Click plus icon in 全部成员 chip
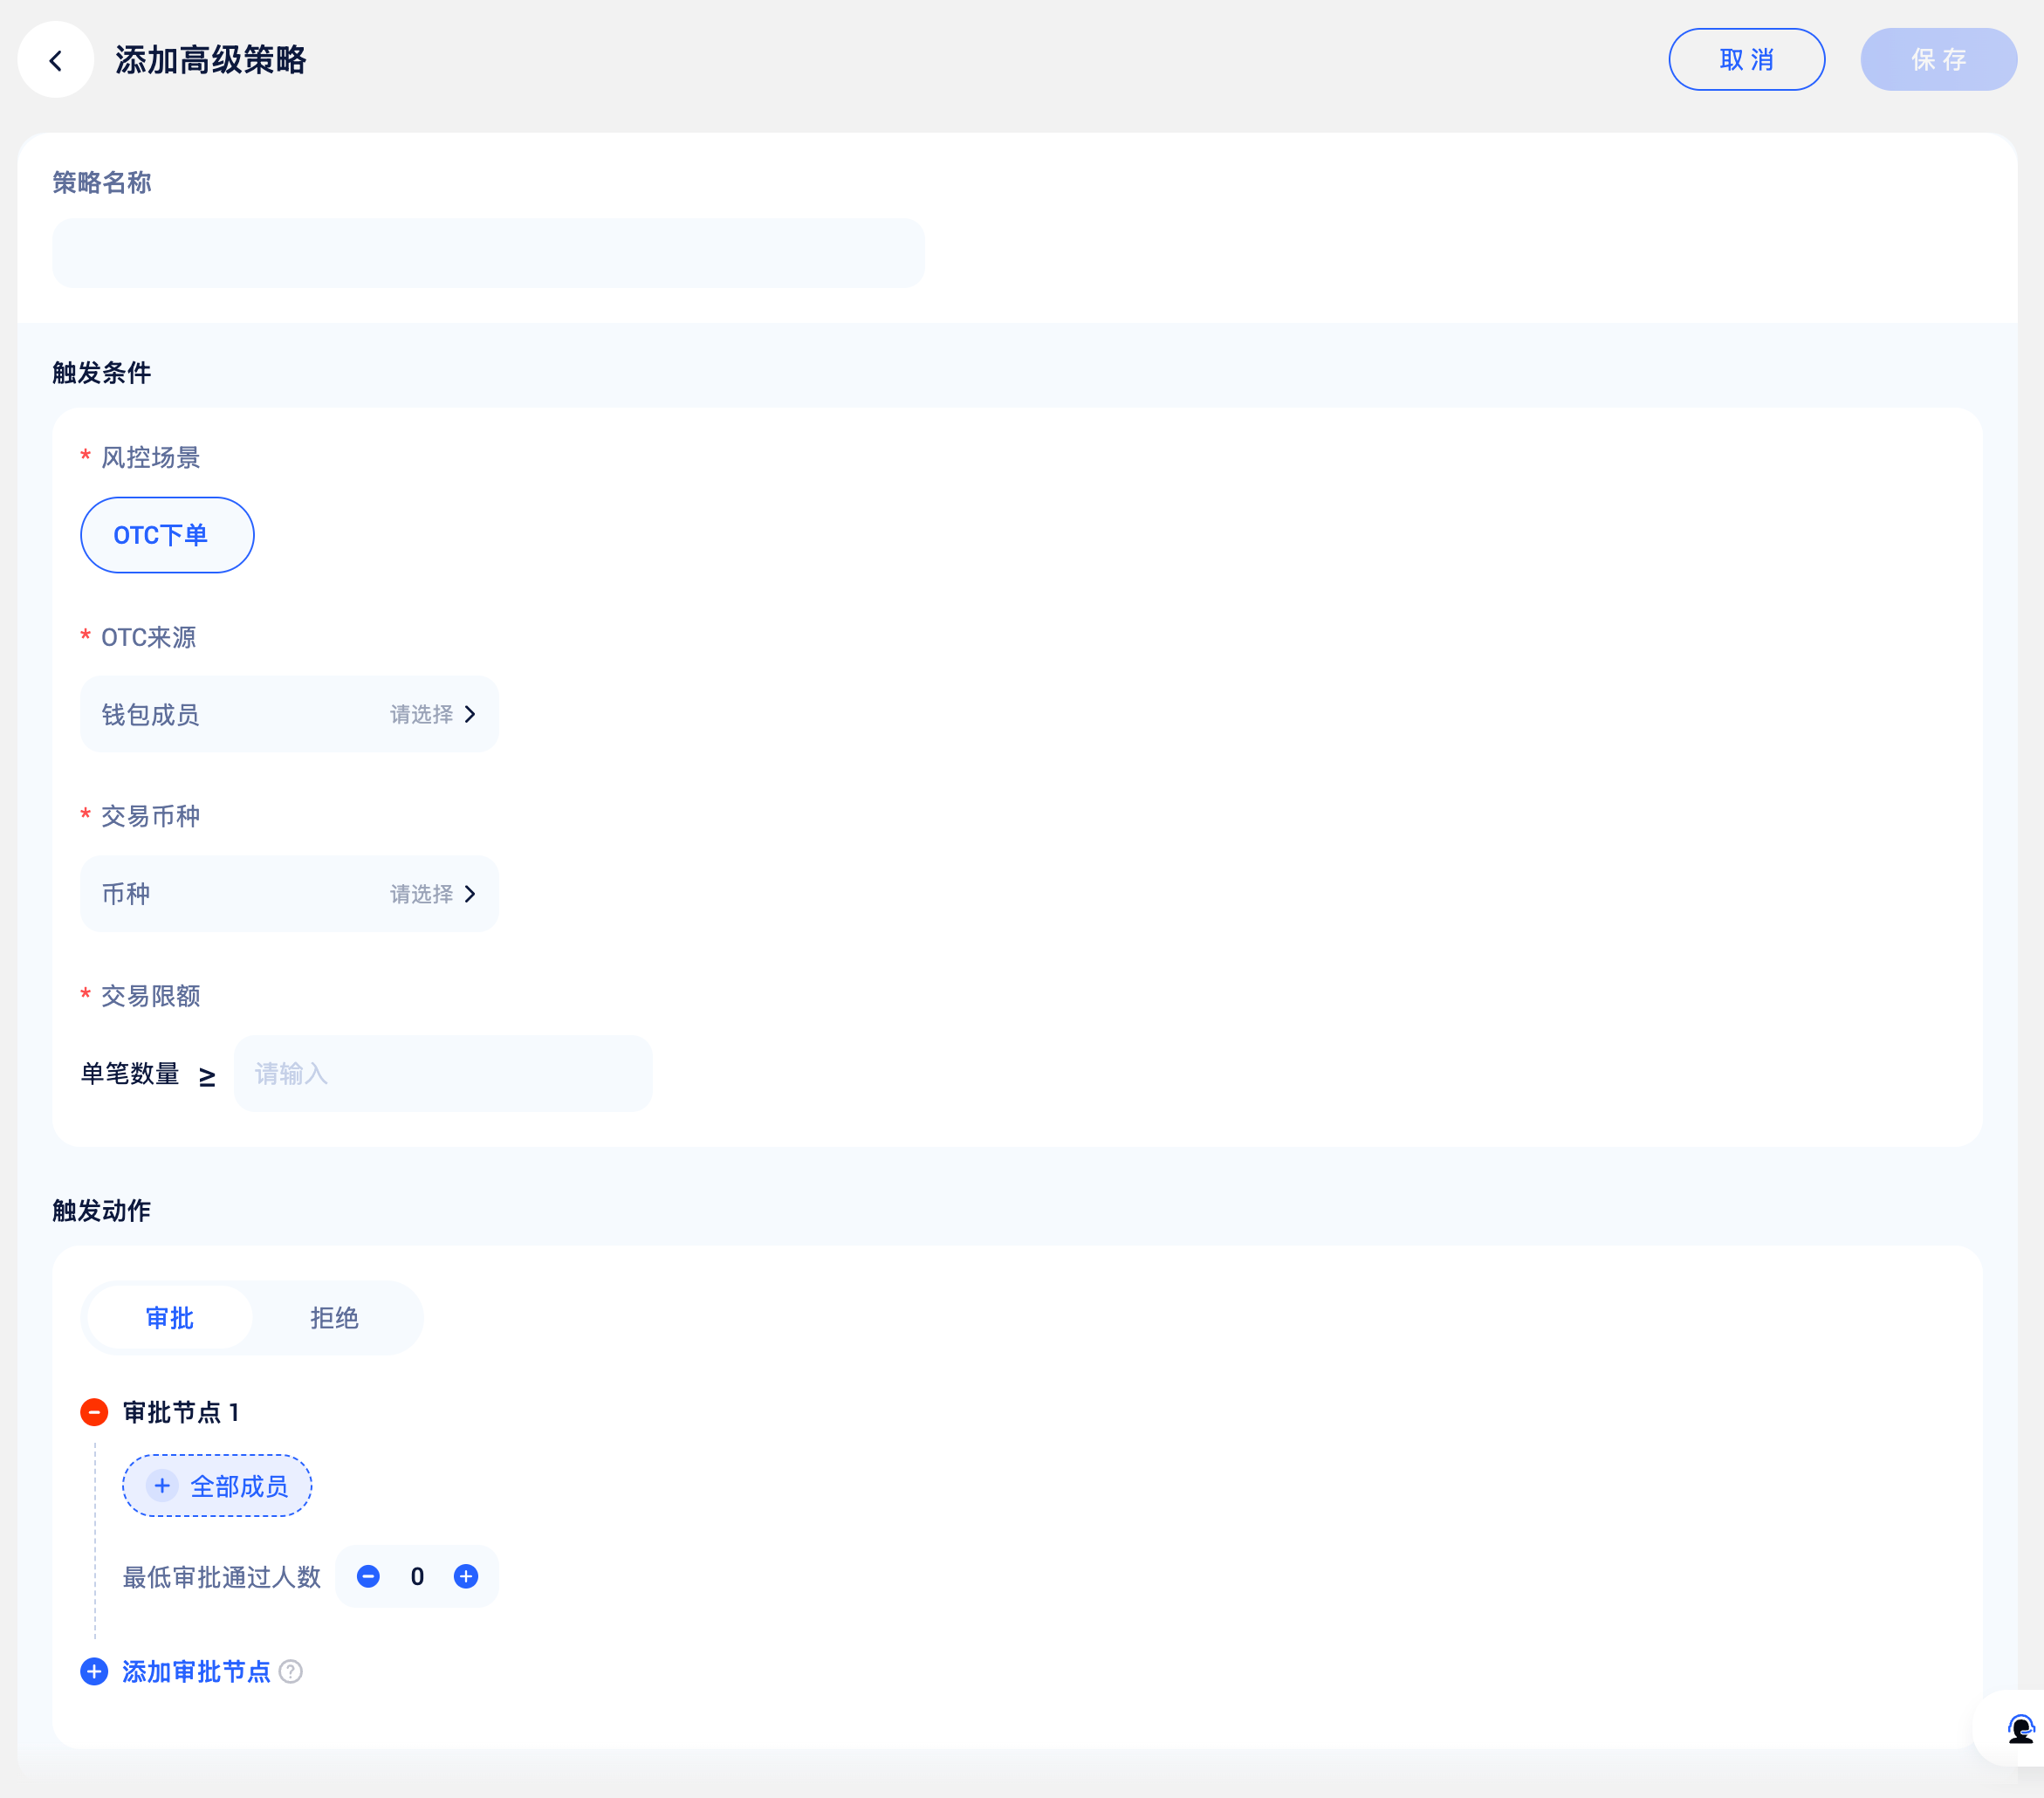 coord(162,1485)
